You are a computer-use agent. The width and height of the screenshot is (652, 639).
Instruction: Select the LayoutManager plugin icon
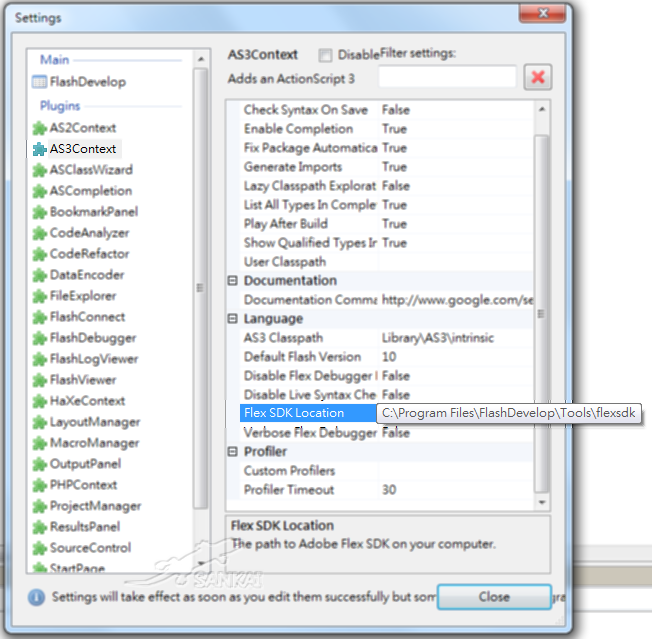tap(40, 422)
